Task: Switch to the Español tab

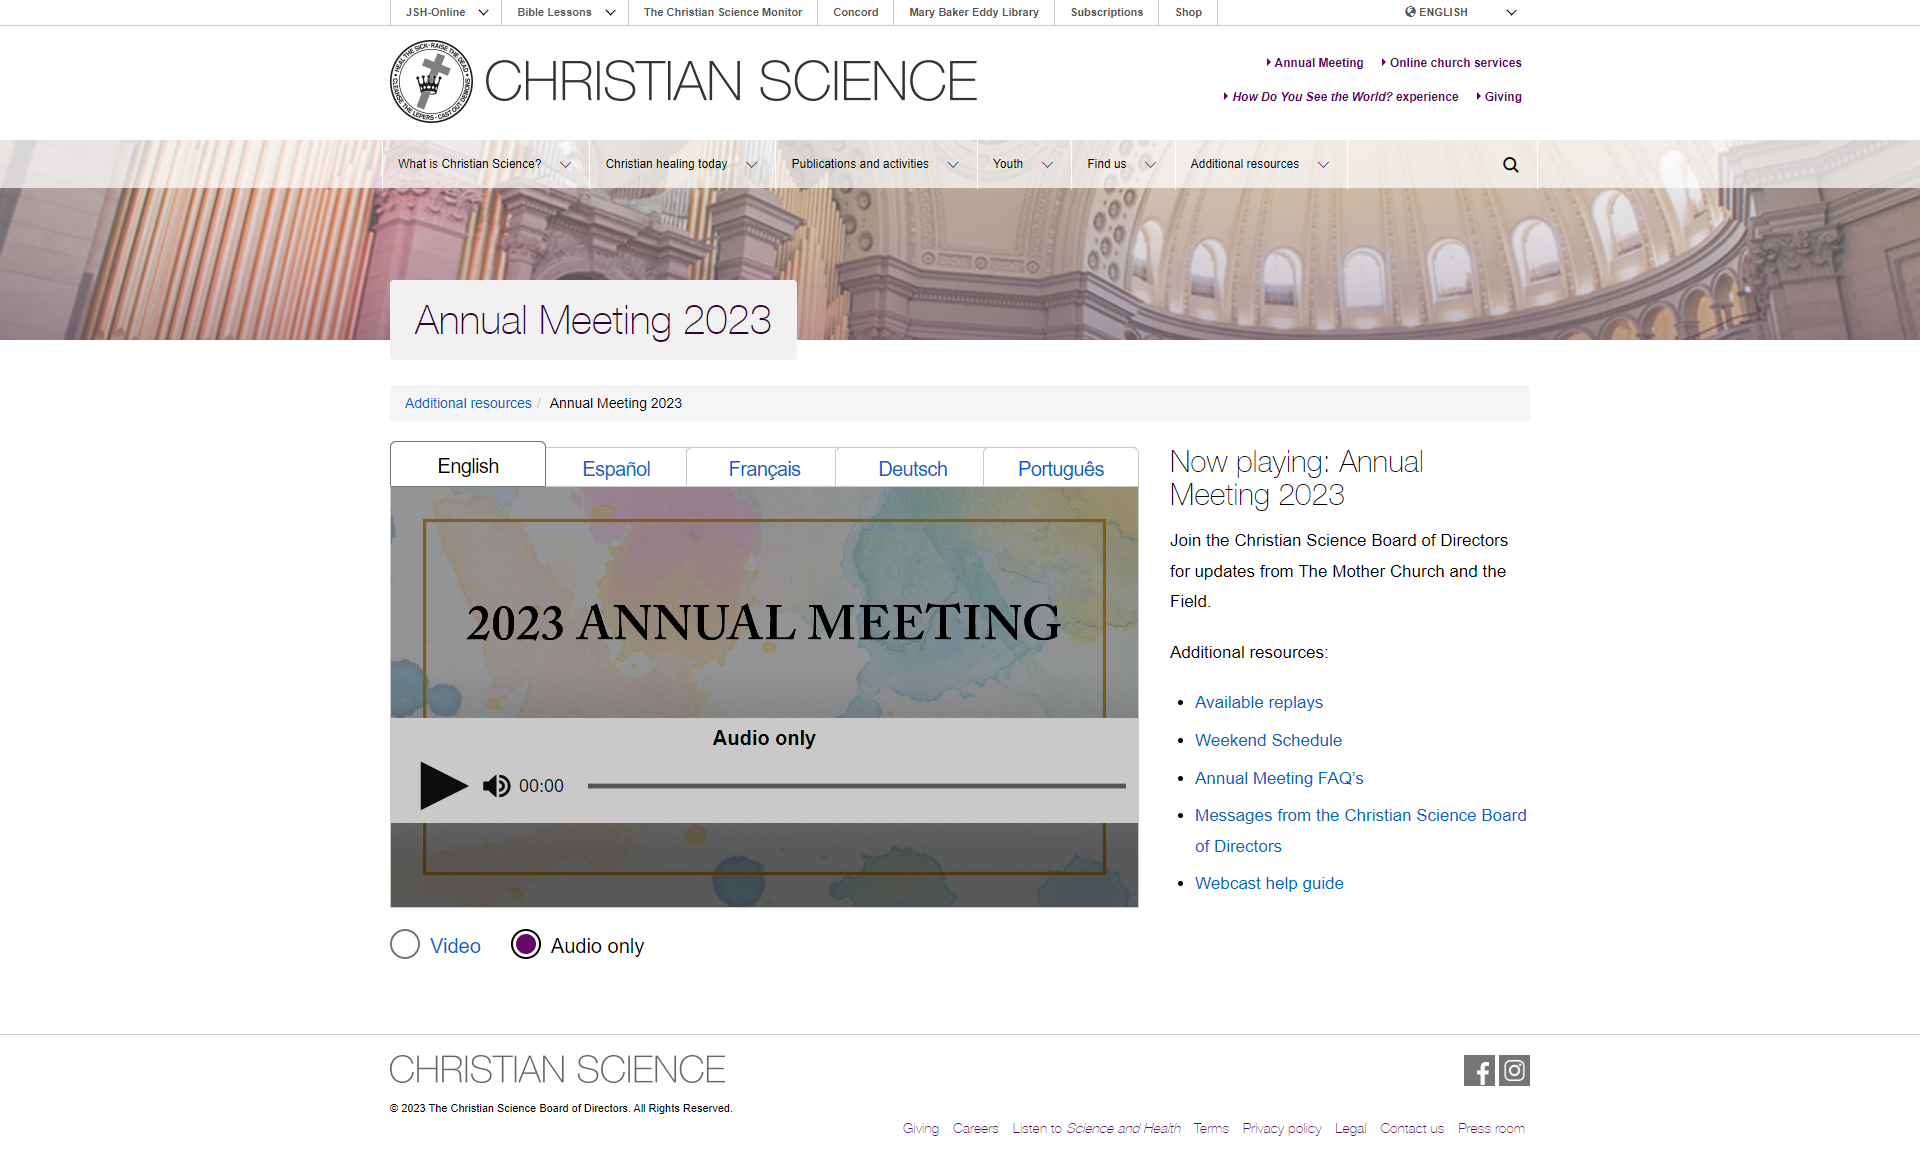Action: pos(616,469)
